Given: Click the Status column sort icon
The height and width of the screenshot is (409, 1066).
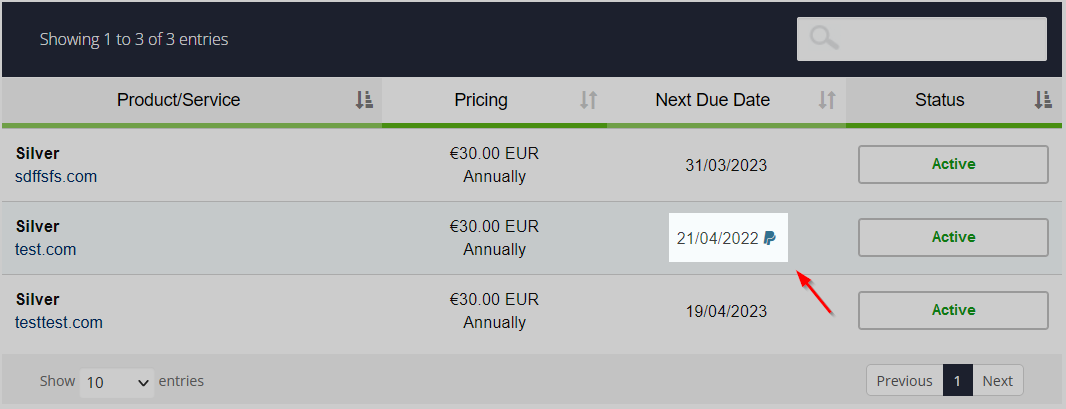Looking at the screenshot, I should tap(1043, 101).
